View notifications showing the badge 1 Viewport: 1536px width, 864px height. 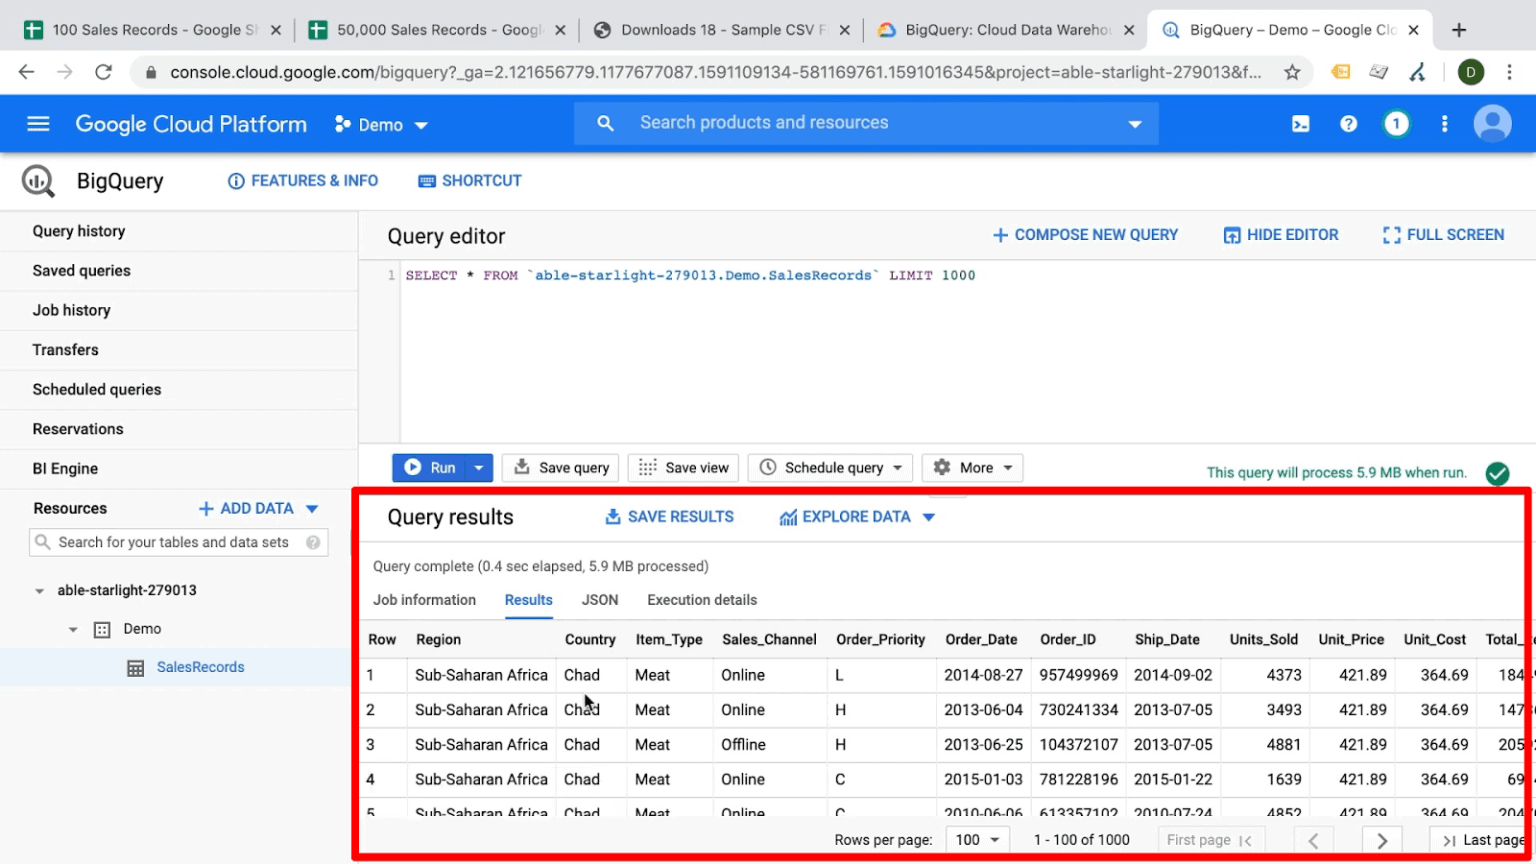pos(1396,123)
